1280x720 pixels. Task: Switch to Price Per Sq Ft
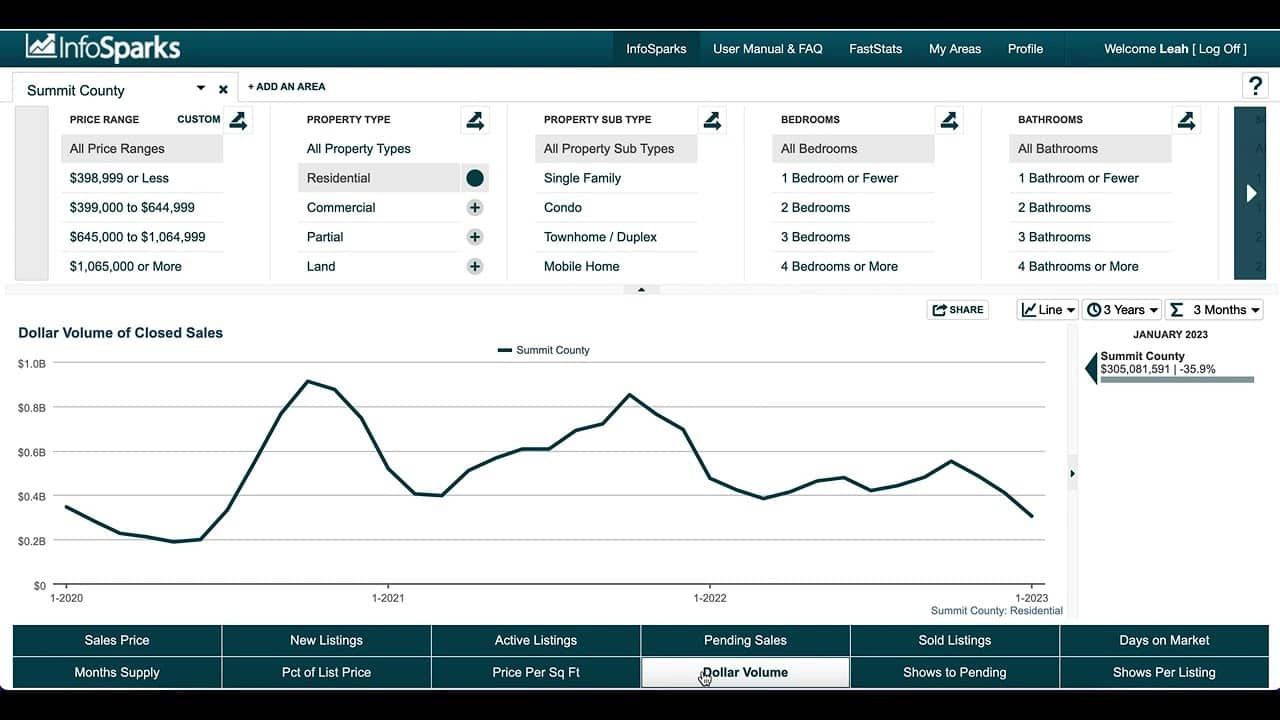(536, 673)
